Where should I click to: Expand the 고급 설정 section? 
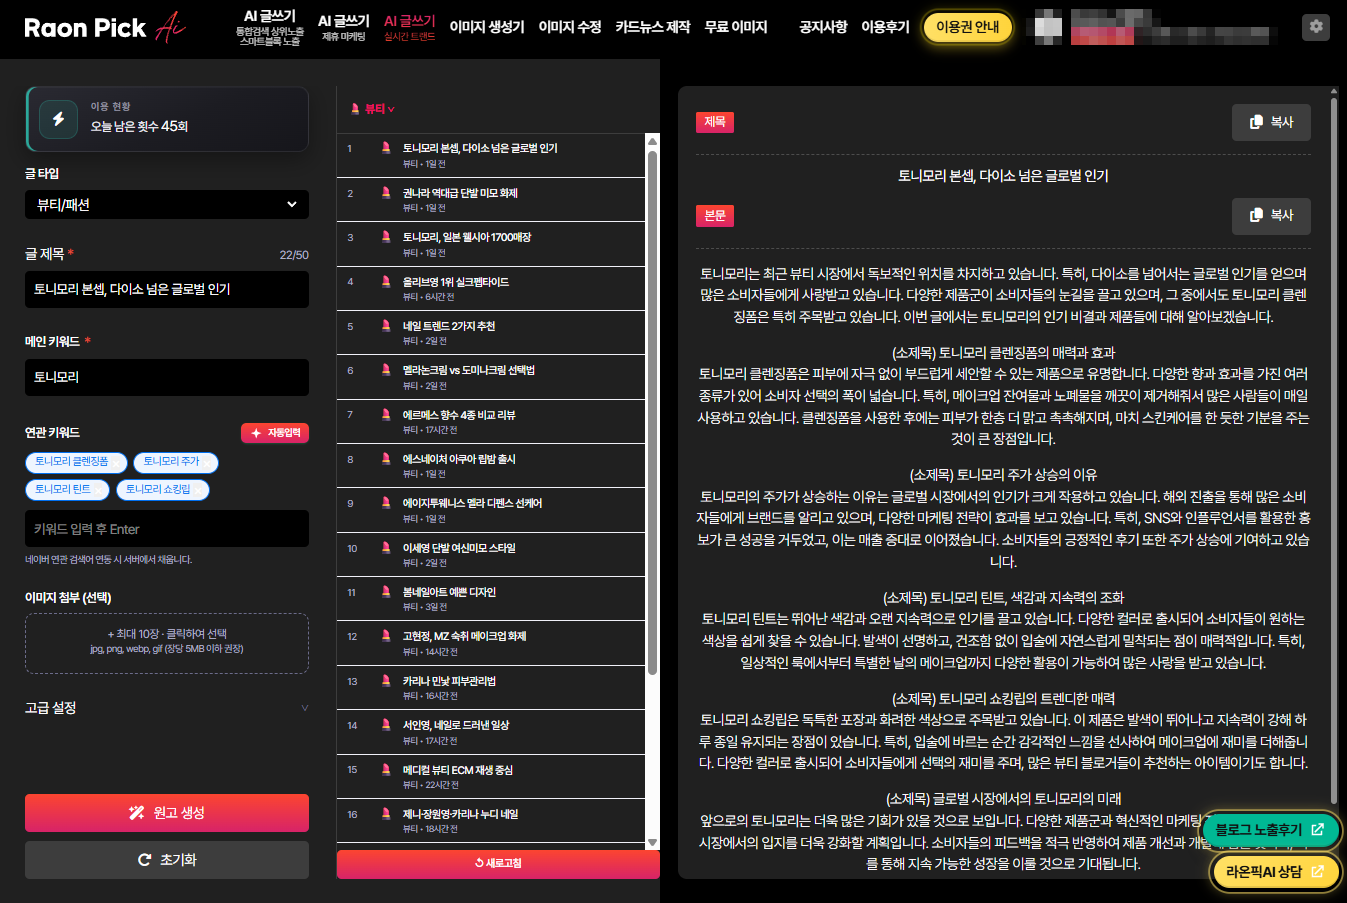166,708
